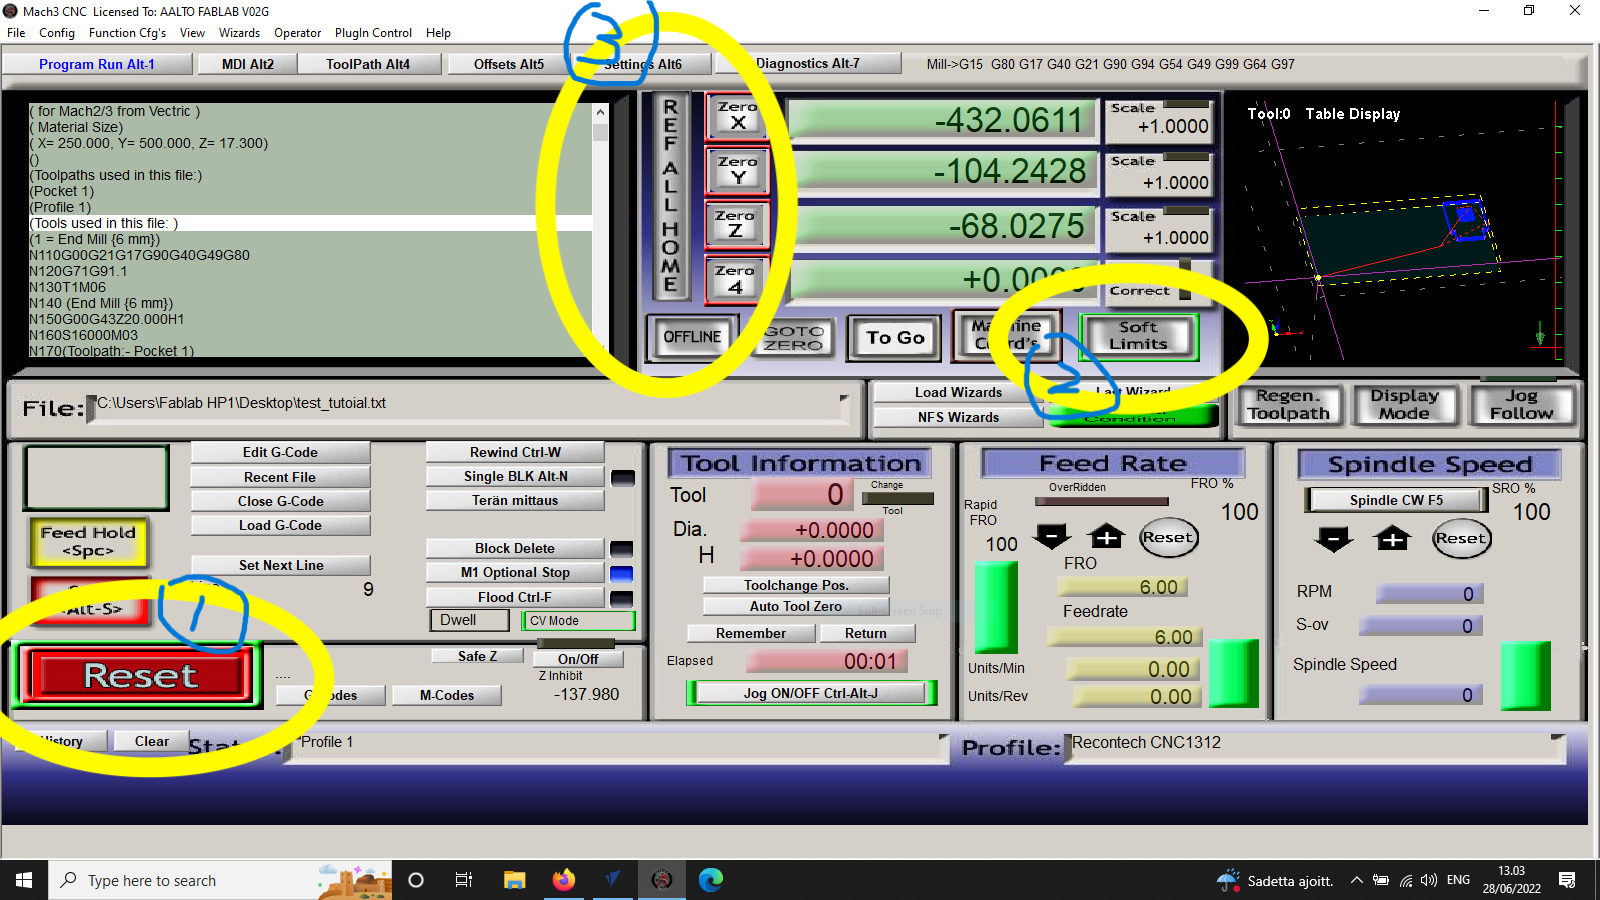Viewport: 1600px width, 900px height.
Task: Toggle Single BLK Alt-N mode
Action: [515, 477]
